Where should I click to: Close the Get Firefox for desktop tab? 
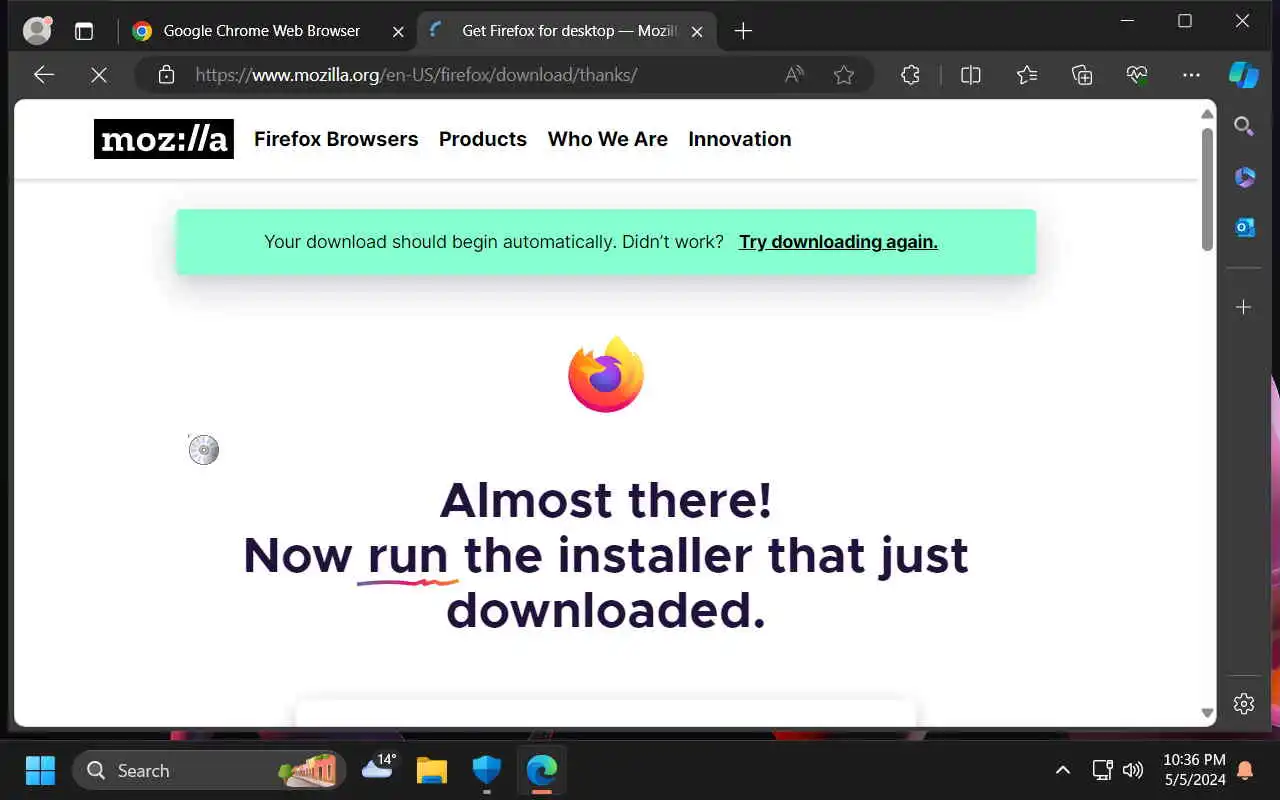[x=697, y=32]
